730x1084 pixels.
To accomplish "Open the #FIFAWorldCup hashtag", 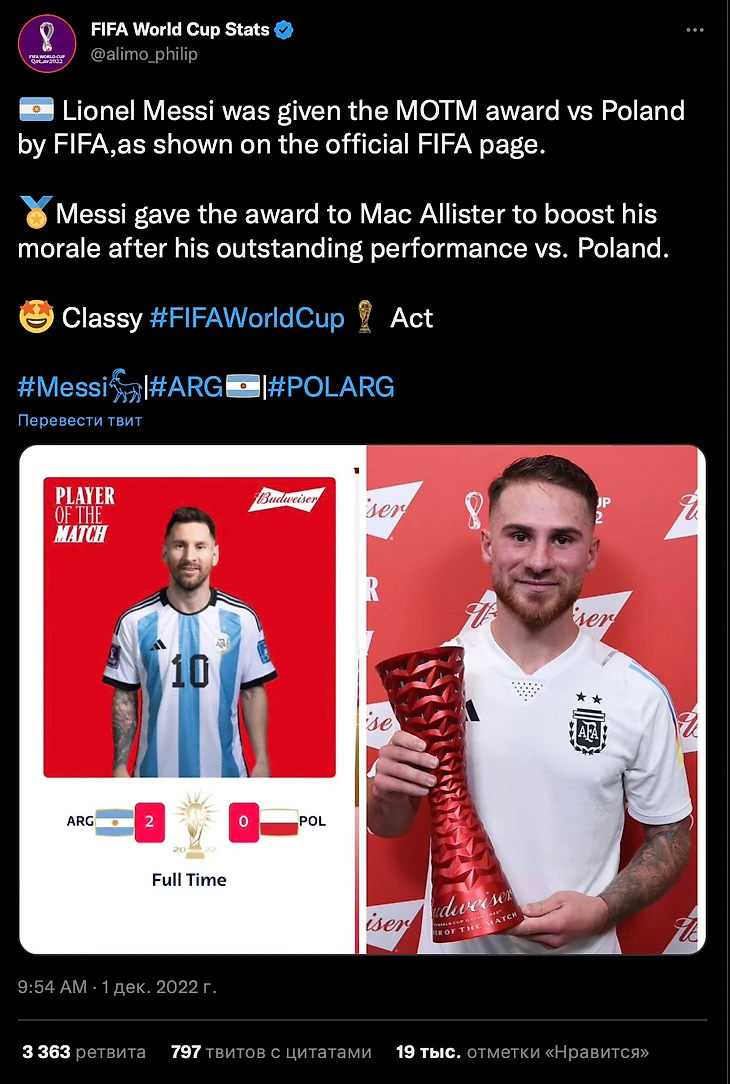I will click(247, 318).
